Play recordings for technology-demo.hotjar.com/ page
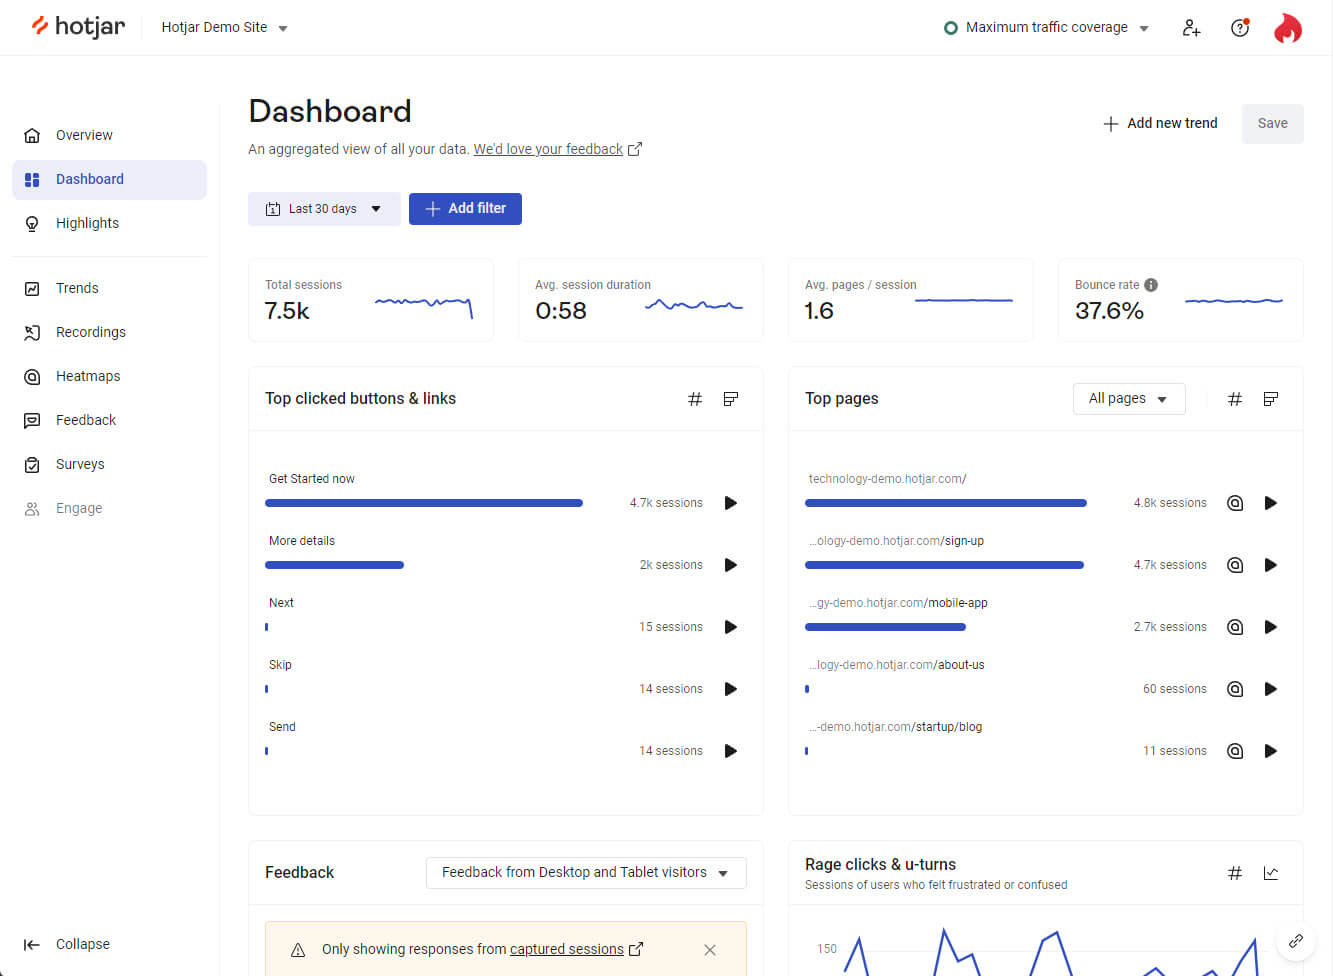This screenshot has height=976, width=1333. [x=1271, y=503]
